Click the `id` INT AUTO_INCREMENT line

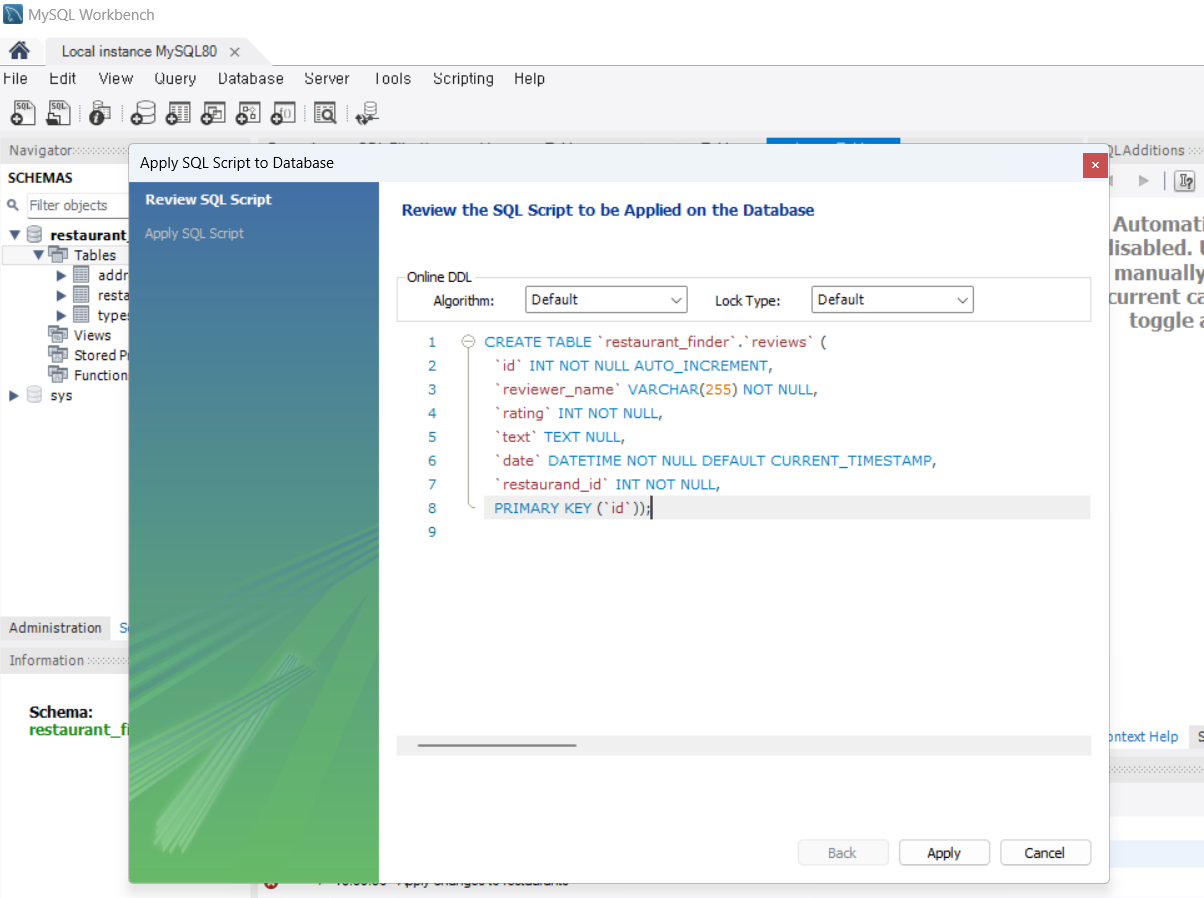tap(633, 366)
